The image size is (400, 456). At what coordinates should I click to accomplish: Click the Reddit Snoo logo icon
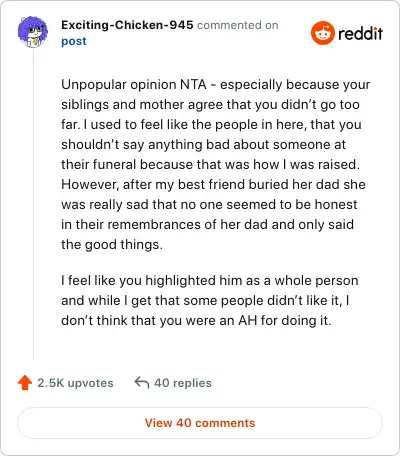click(x=322, y=33)
